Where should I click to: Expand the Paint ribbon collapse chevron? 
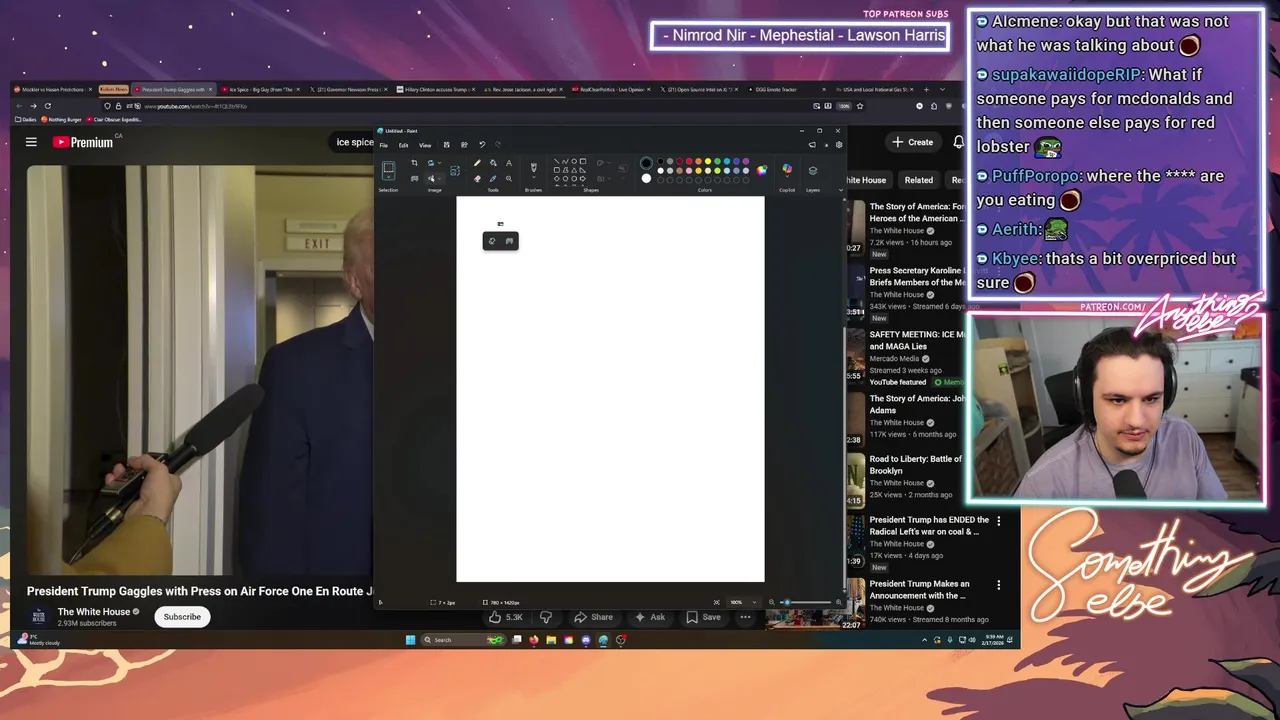pos(840,190)
